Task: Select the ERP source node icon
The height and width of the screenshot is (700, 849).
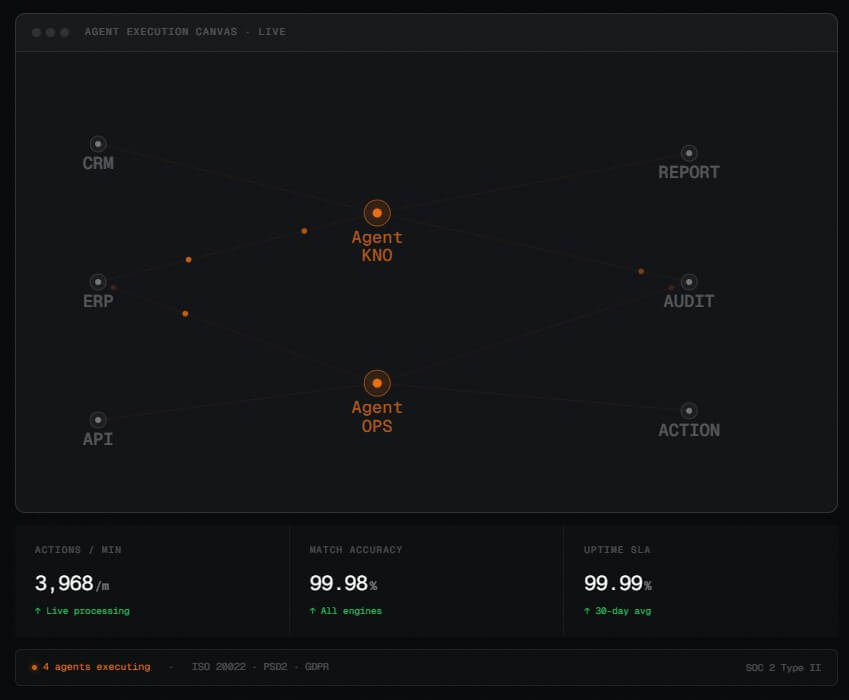Action: point(98,282)
